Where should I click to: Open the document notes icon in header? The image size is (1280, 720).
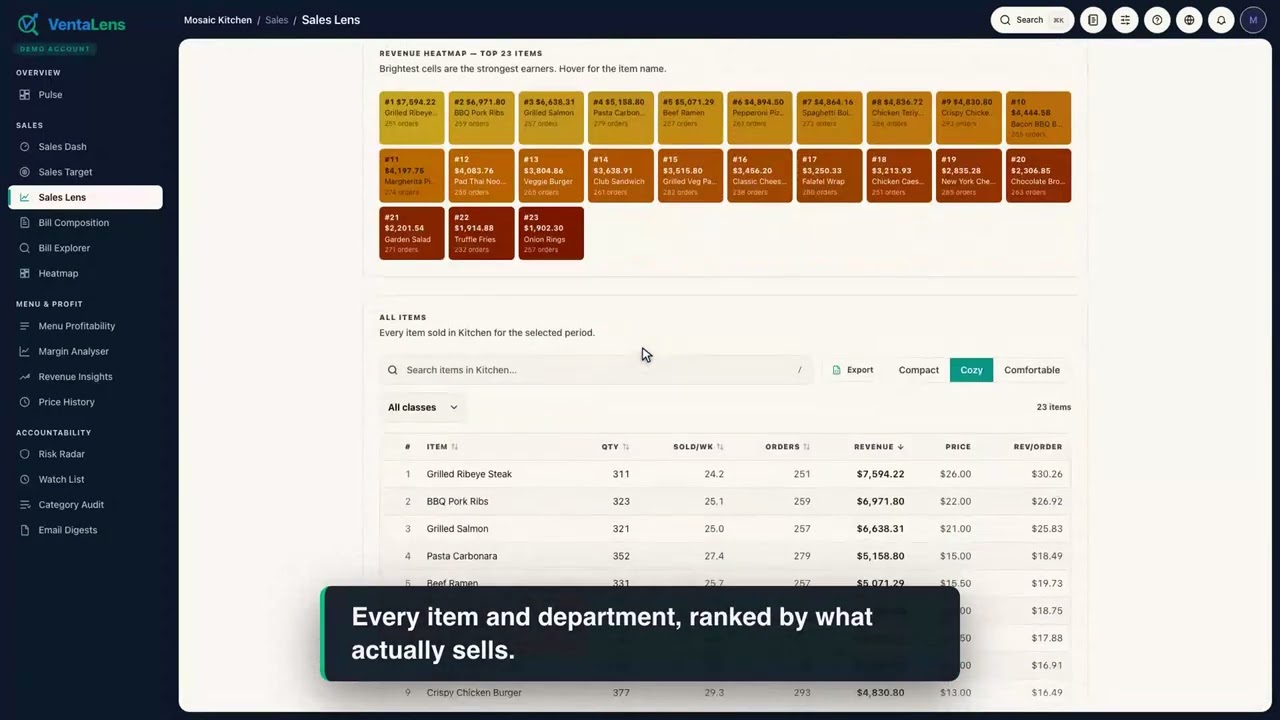click(1093, 20)
